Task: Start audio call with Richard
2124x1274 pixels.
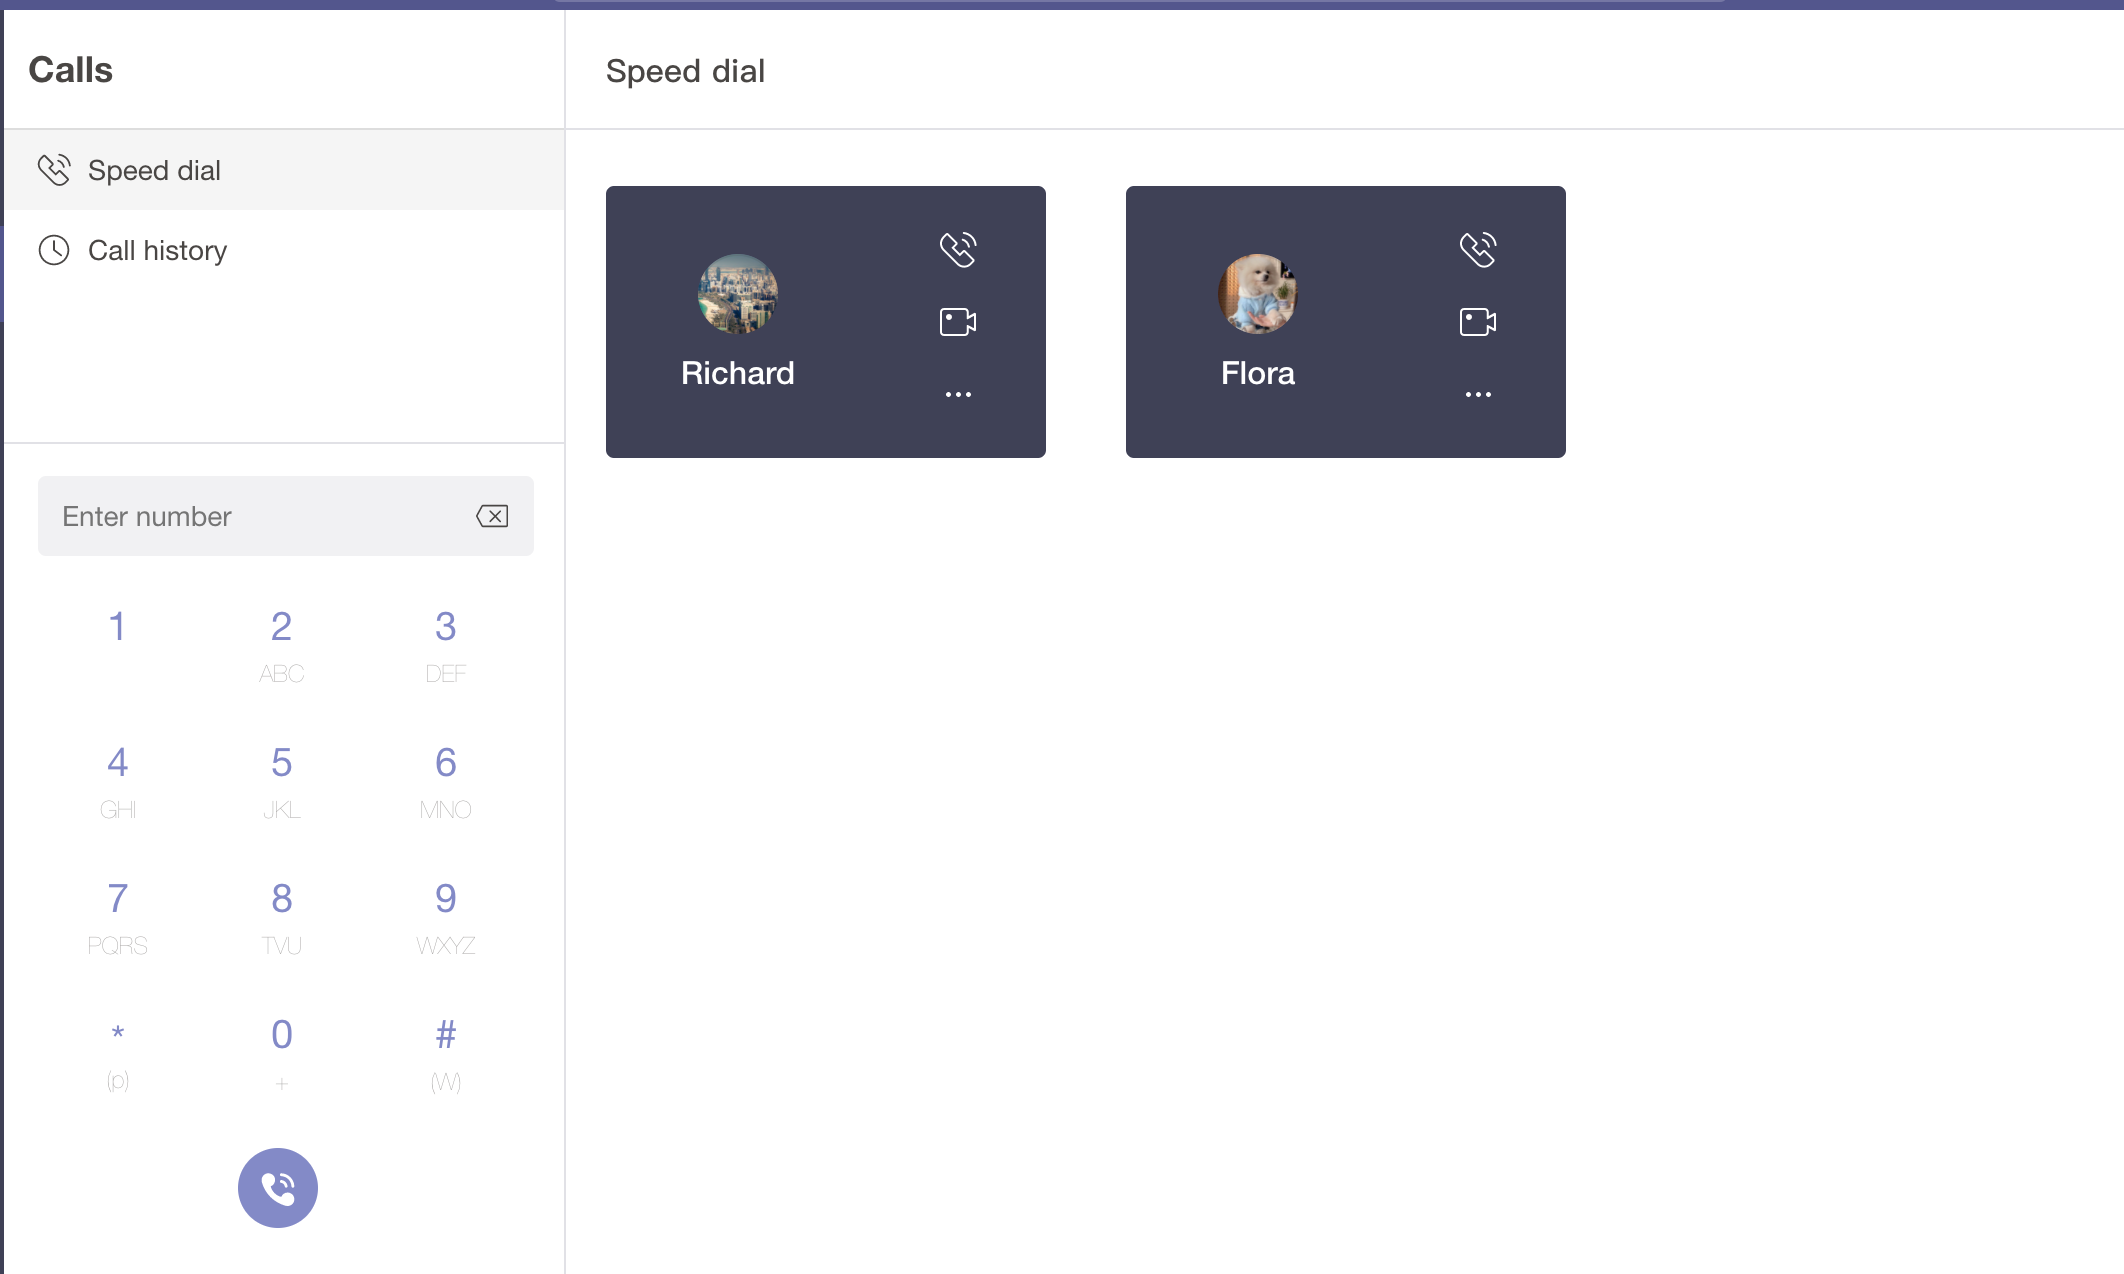Action: coord(958,249)
